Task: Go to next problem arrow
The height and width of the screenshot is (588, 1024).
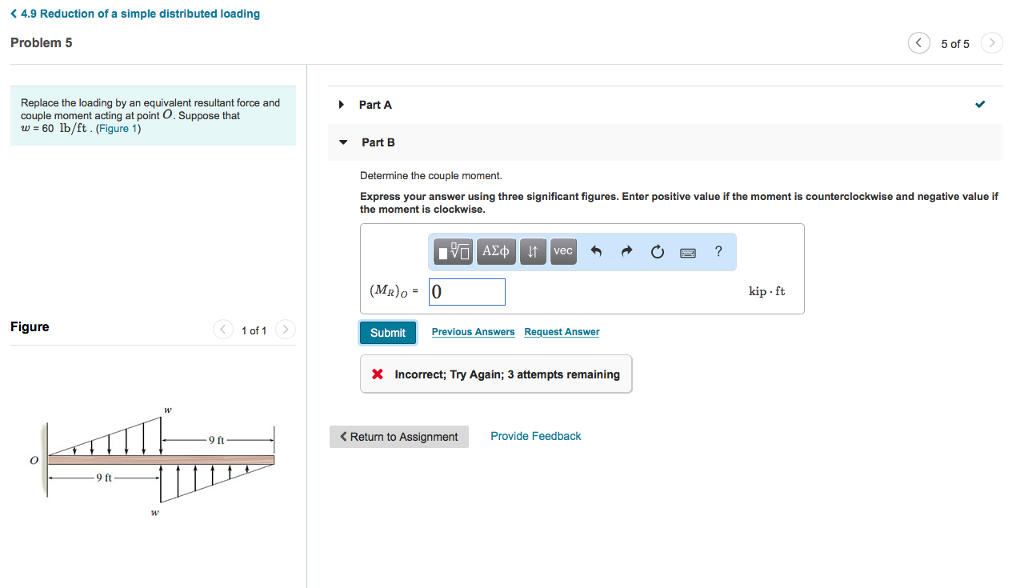Action: coord(991,43)
